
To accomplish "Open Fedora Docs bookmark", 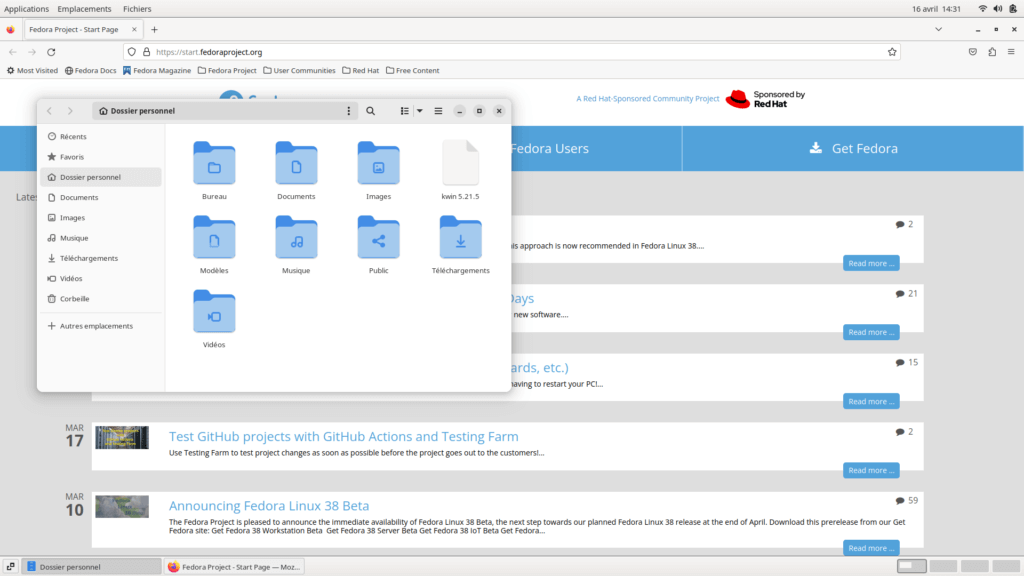I will point(90,71).
